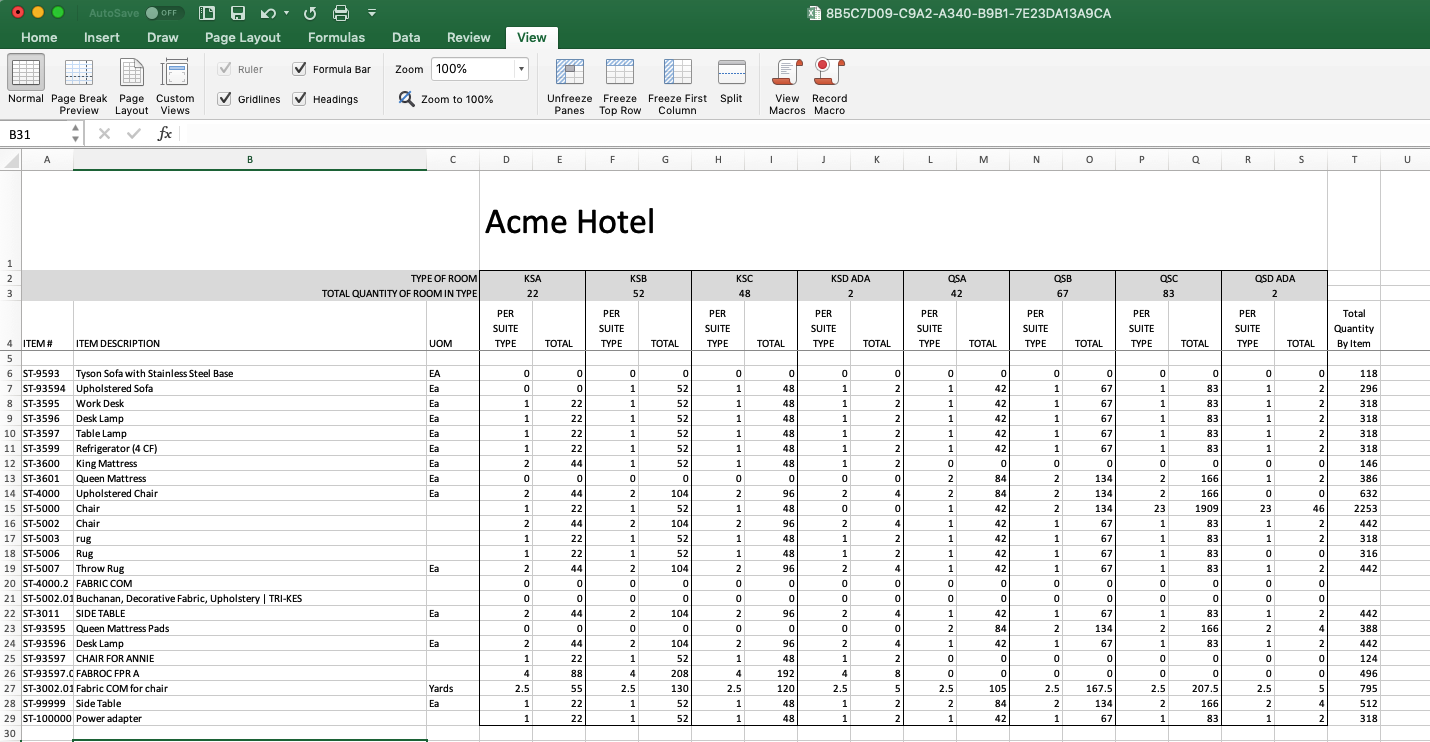The height and width of the screenshot is (742, 1430).
Task: Click the Refrigerator (4 CF) cell
Action: click(x=250, y=448)
